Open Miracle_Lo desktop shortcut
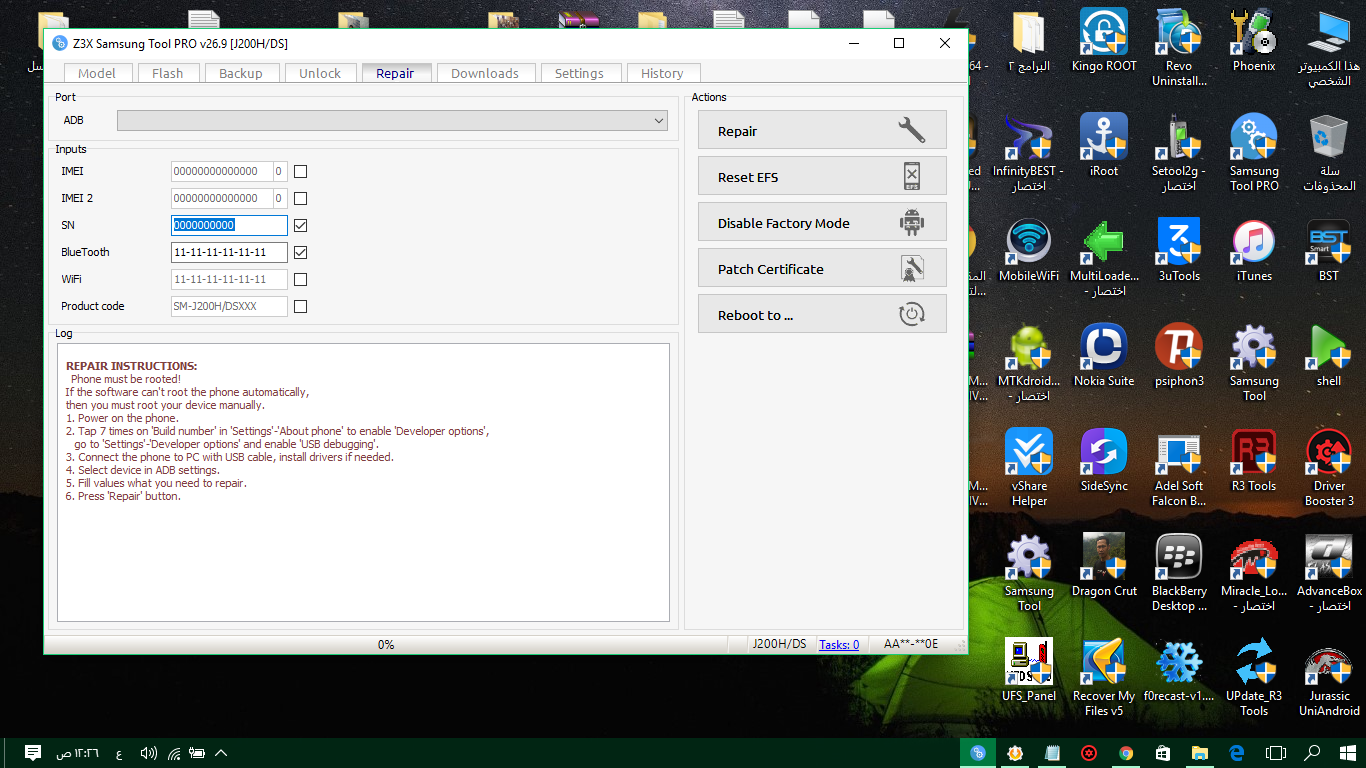1366x768 pixels. pos(1254,573)
